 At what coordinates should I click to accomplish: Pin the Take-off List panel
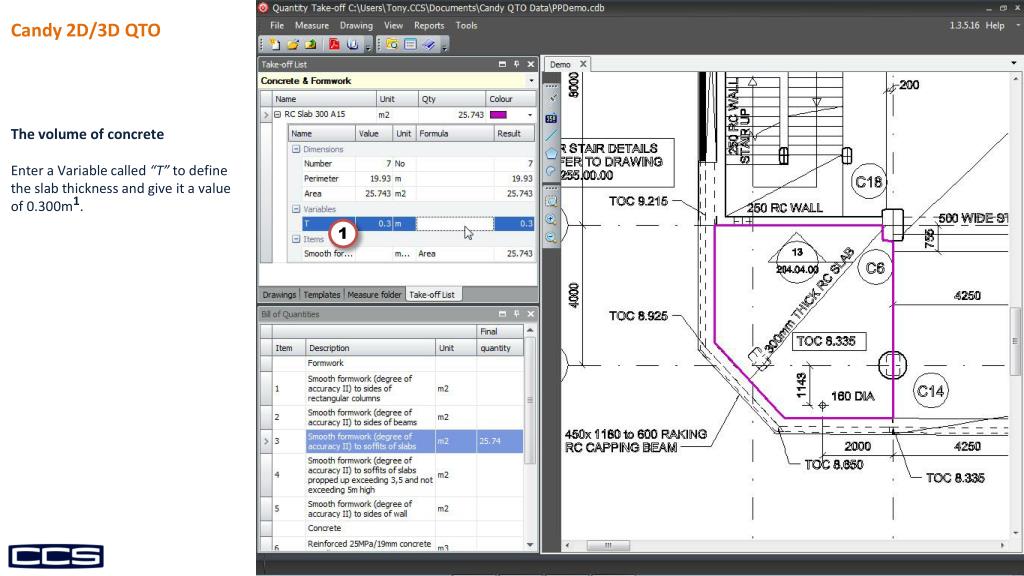coord(517,64)
